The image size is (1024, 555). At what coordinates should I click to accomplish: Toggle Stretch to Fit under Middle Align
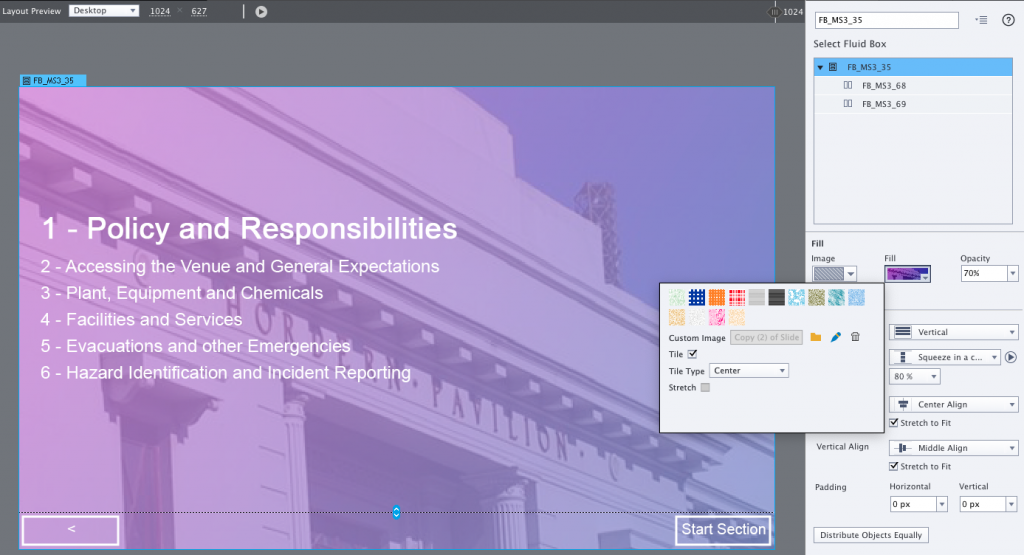[x=894, y=466]
